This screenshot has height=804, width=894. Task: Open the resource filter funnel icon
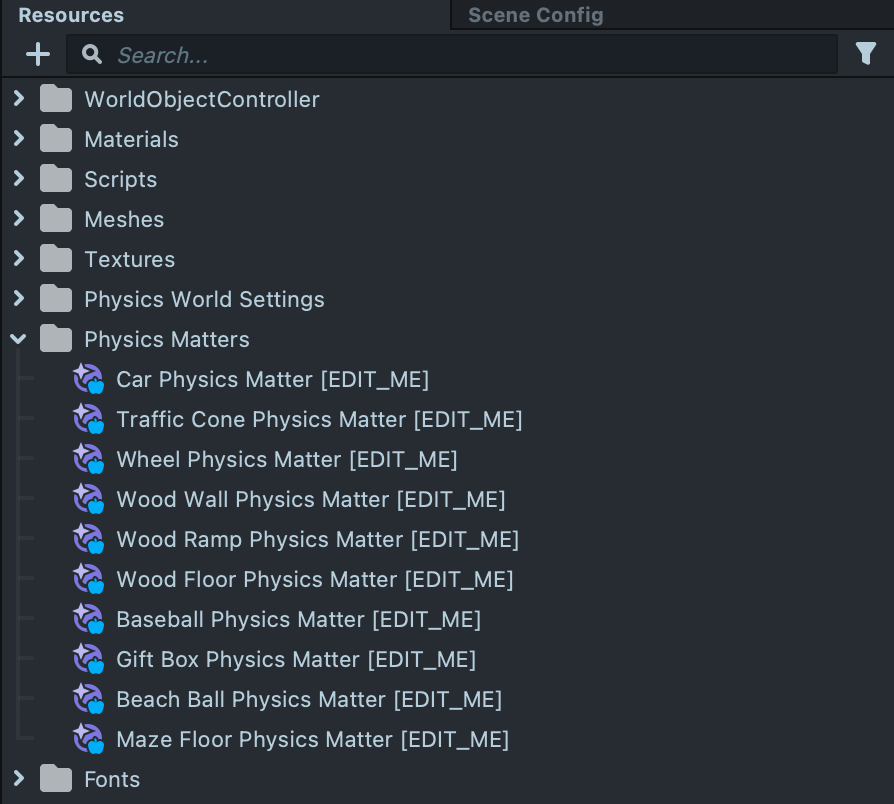(x=866, y=54)
